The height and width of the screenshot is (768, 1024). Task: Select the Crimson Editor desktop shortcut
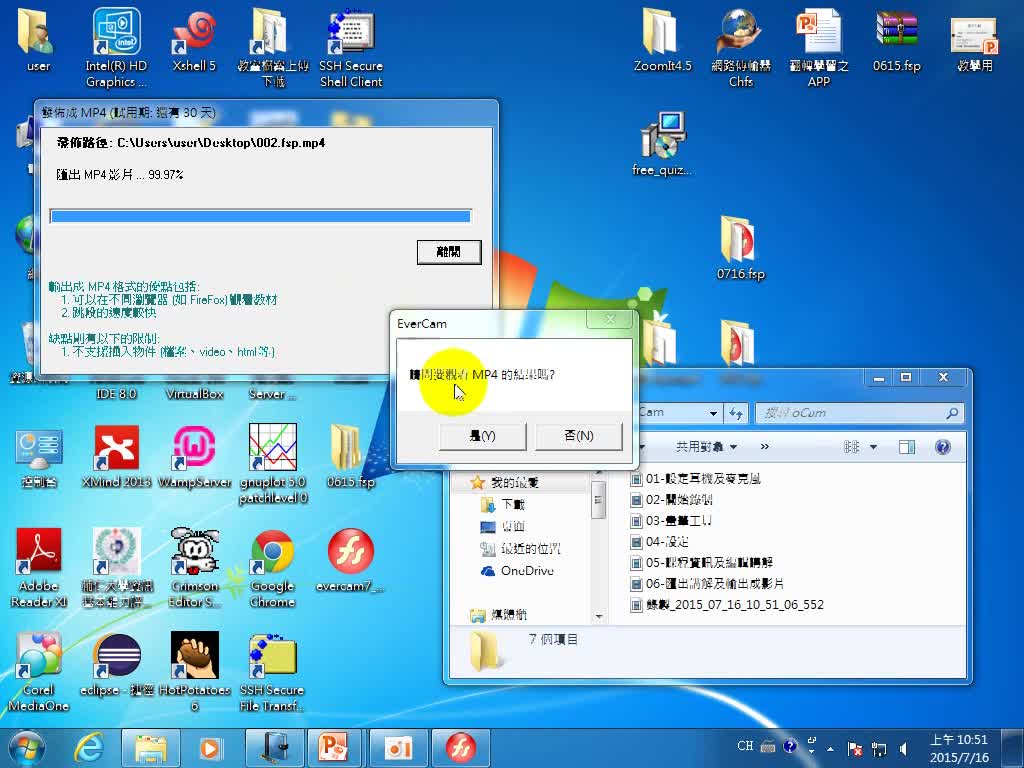(195, 568)
